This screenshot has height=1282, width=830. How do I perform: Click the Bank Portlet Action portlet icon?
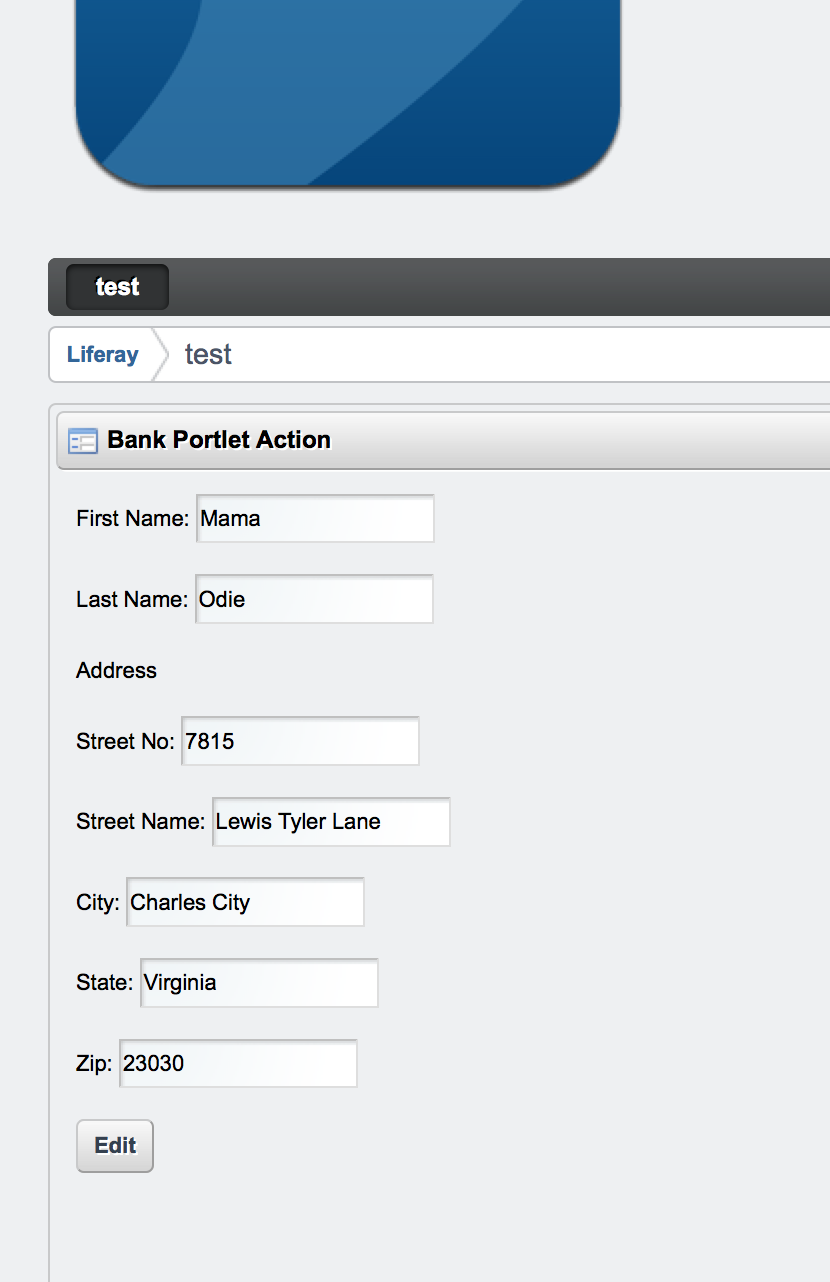[x=82, y=440]
